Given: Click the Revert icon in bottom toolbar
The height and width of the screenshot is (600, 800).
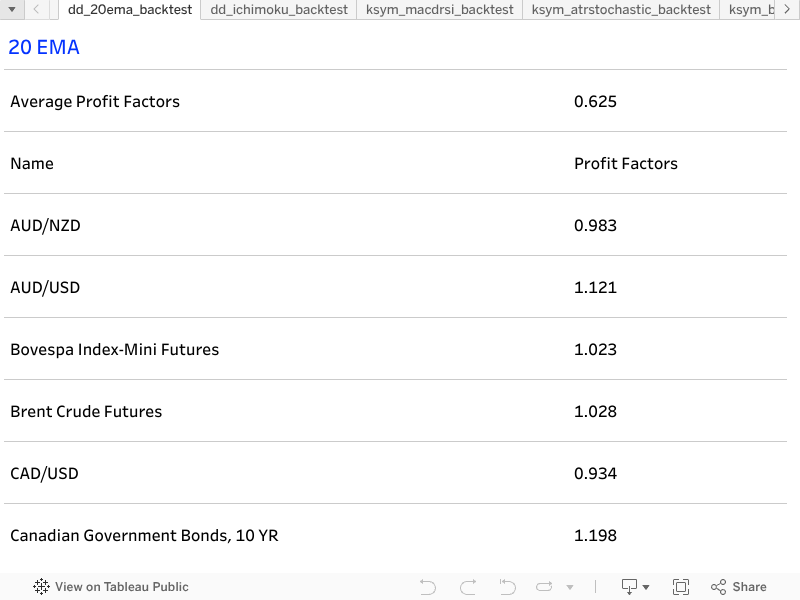Looking at the screenshot, I should tap(507, 587).
